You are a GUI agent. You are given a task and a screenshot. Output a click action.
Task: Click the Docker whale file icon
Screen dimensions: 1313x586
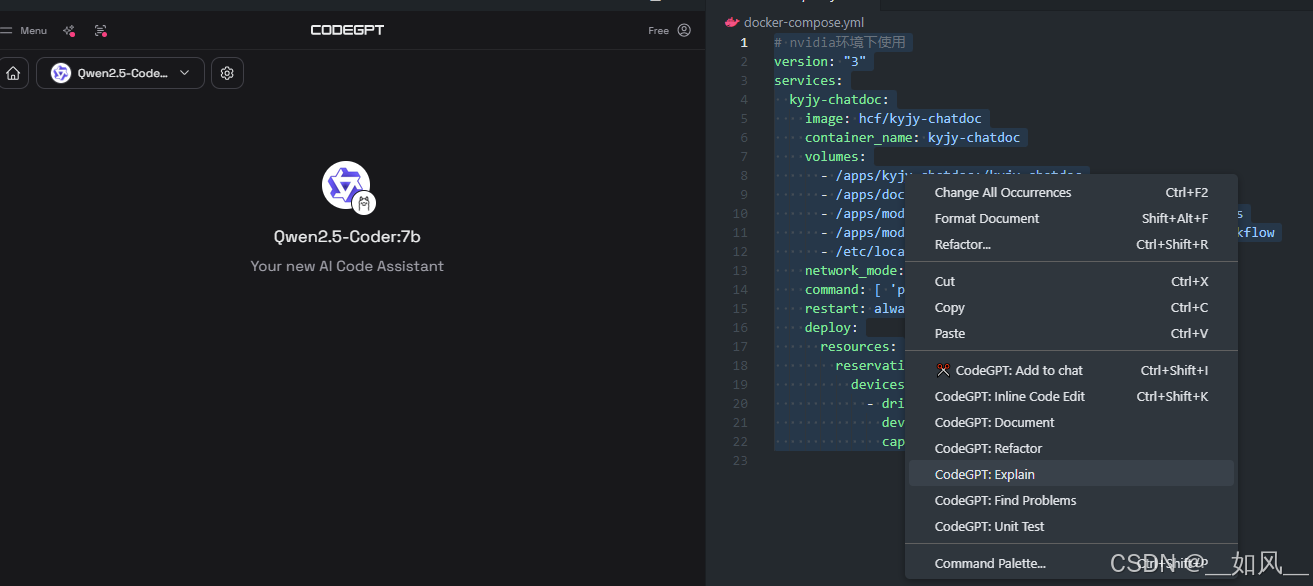pos(732,22)
